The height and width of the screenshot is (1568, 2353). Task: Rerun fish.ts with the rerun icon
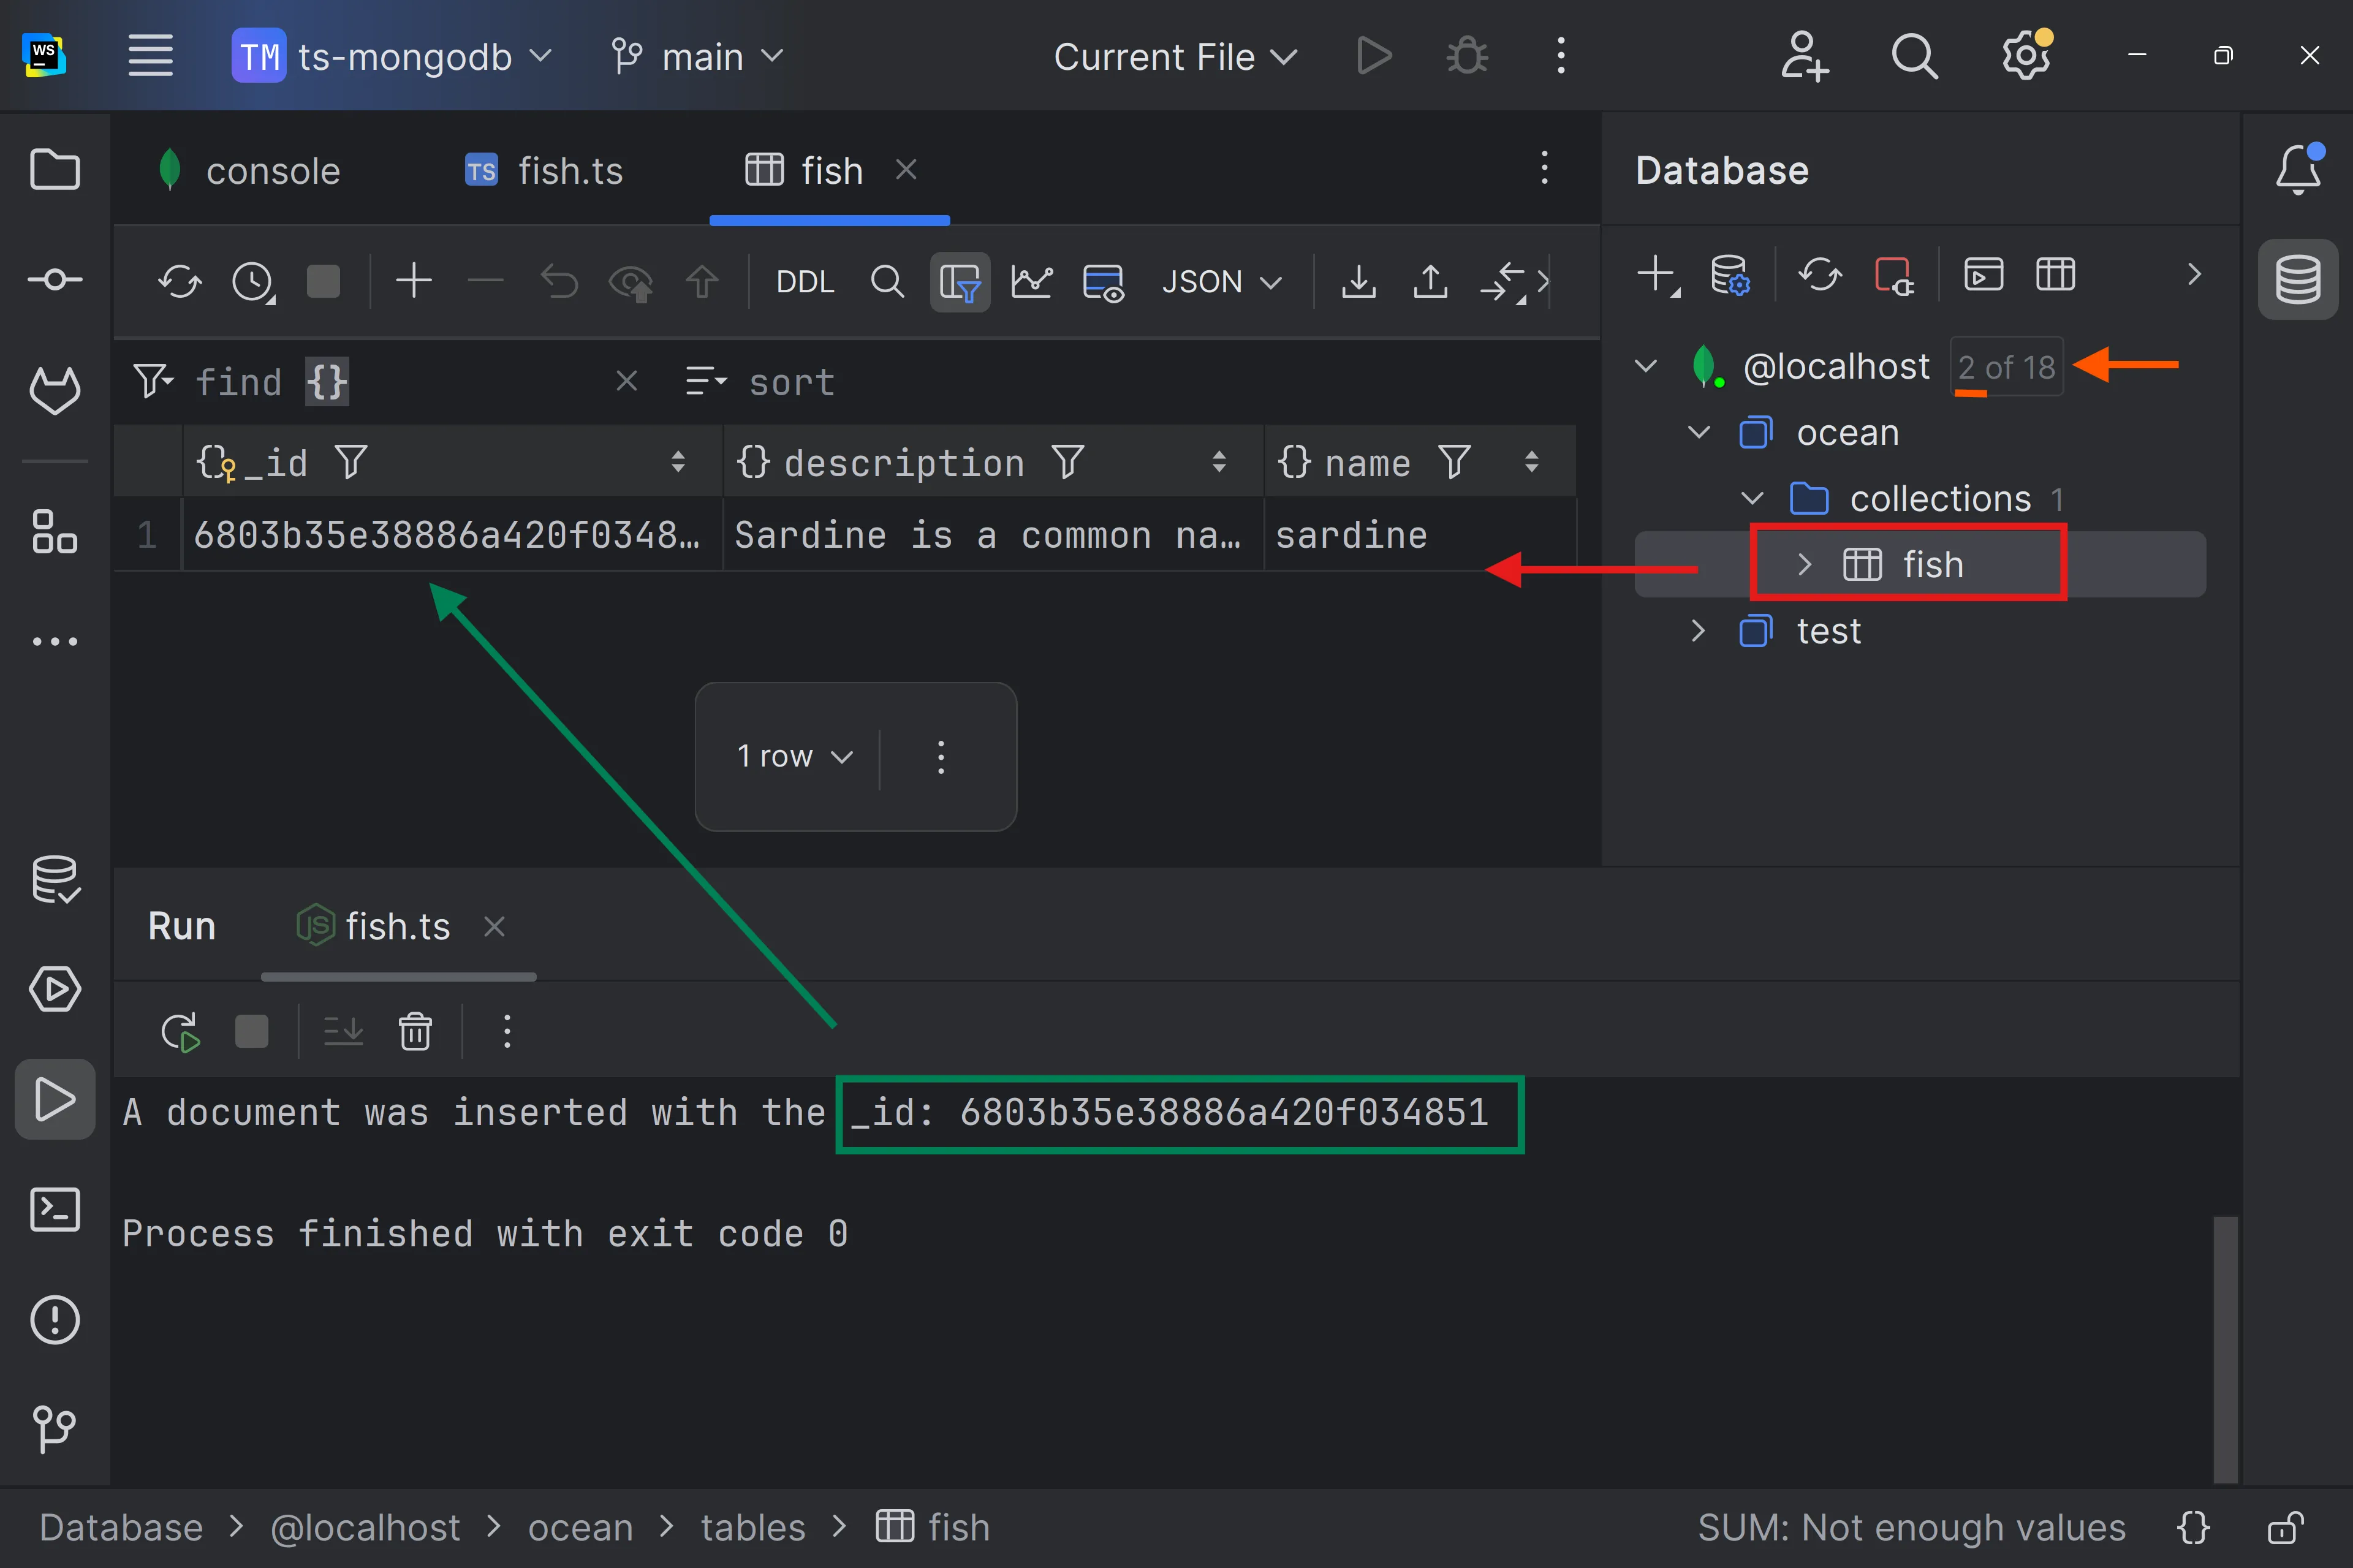click(x=180, y=1031)
